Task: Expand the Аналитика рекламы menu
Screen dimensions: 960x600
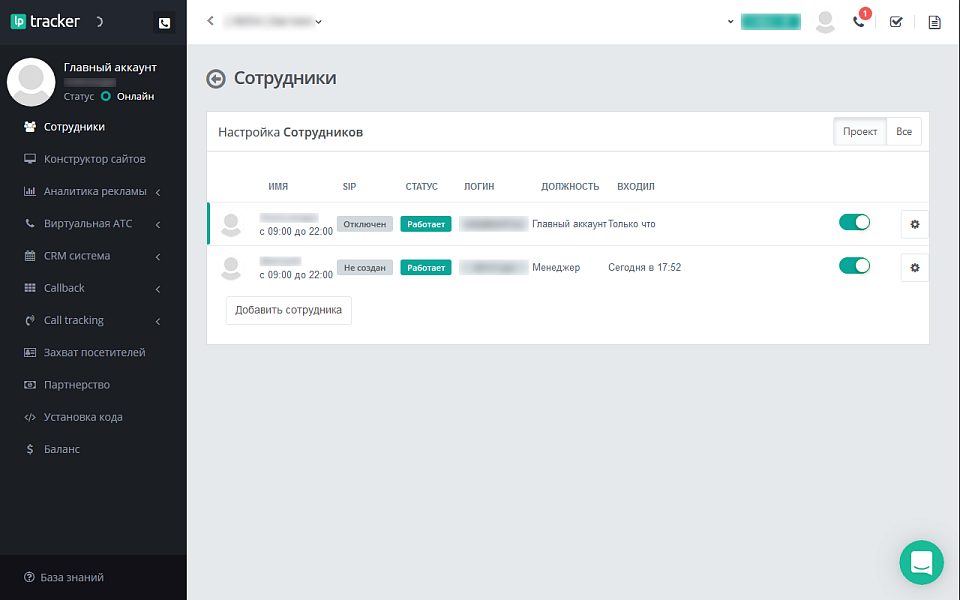Action: (93, 191)
